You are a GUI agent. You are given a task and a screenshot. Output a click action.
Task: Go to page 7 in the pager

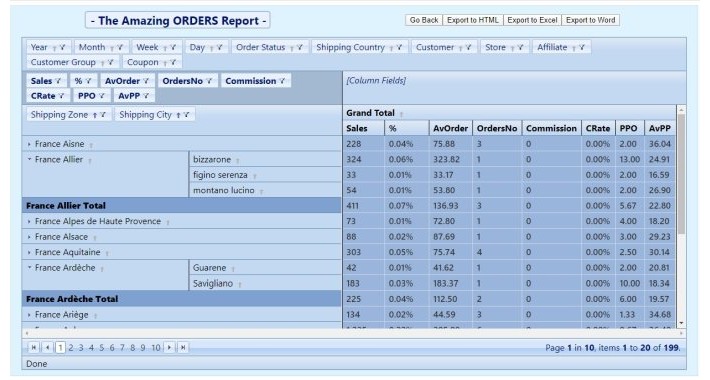[x=122, y=348]
